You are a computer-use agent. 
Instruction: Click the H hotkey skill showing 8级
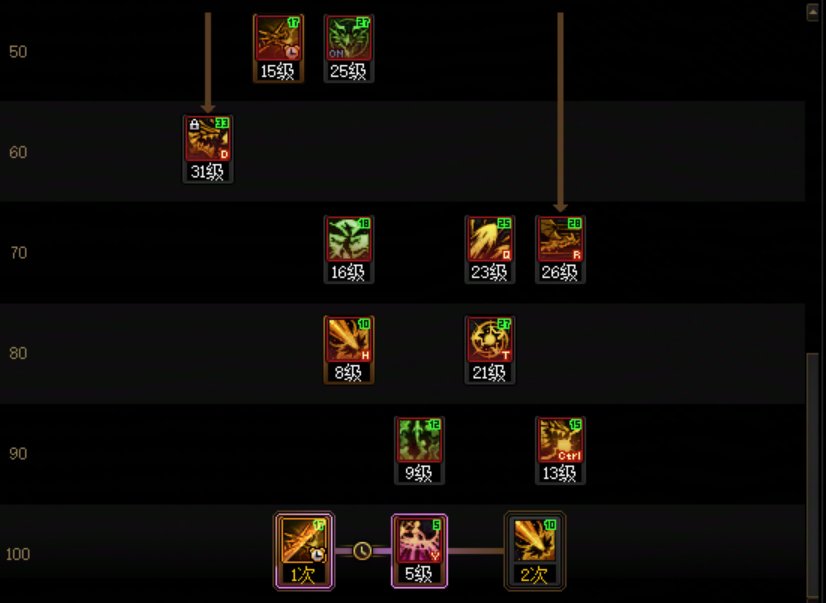click(349, 350)
